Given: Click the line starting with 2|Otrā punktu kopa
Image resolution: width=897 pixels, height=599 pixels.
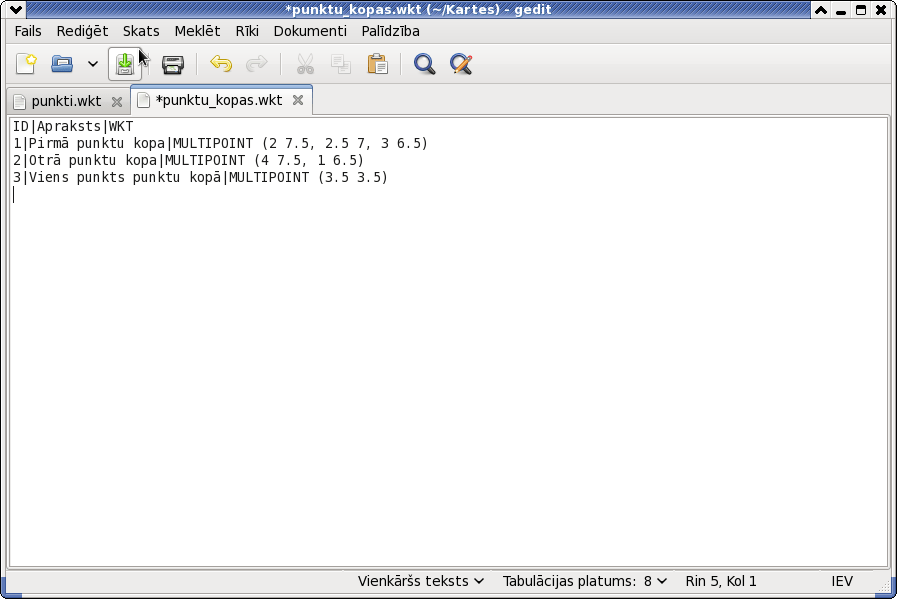Looking at the screenshot, I should [188, 161].
